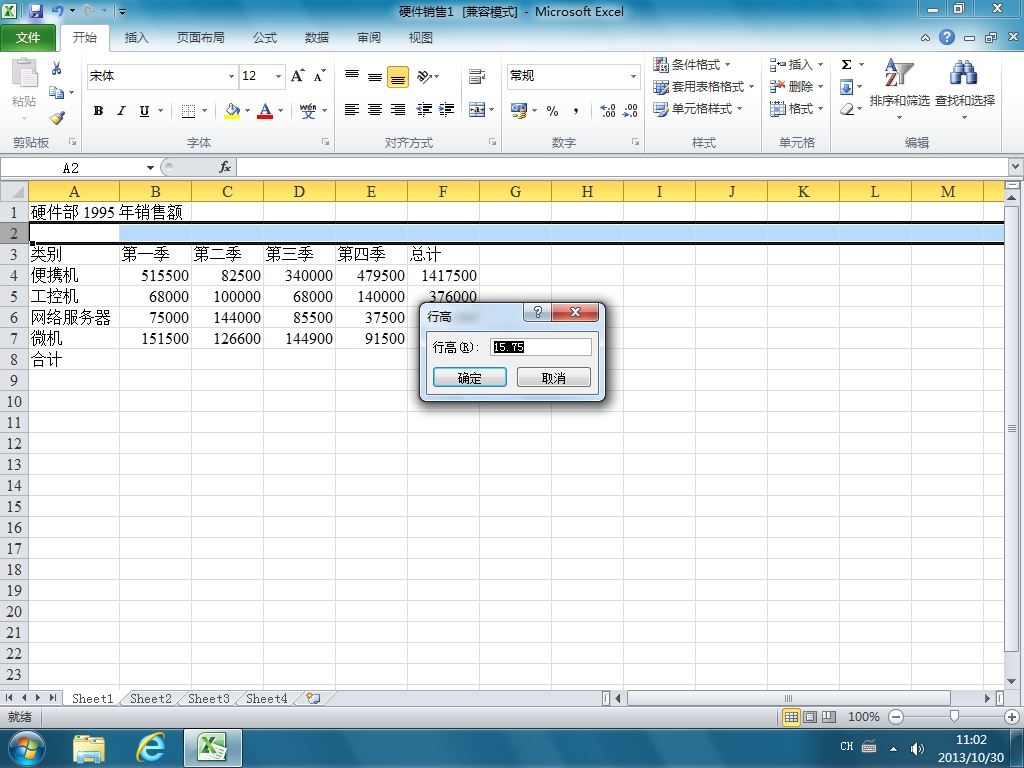The image size is (1024, 768).
Task: Click the insert new worksheet tab icon
Action: click(313, 698)
